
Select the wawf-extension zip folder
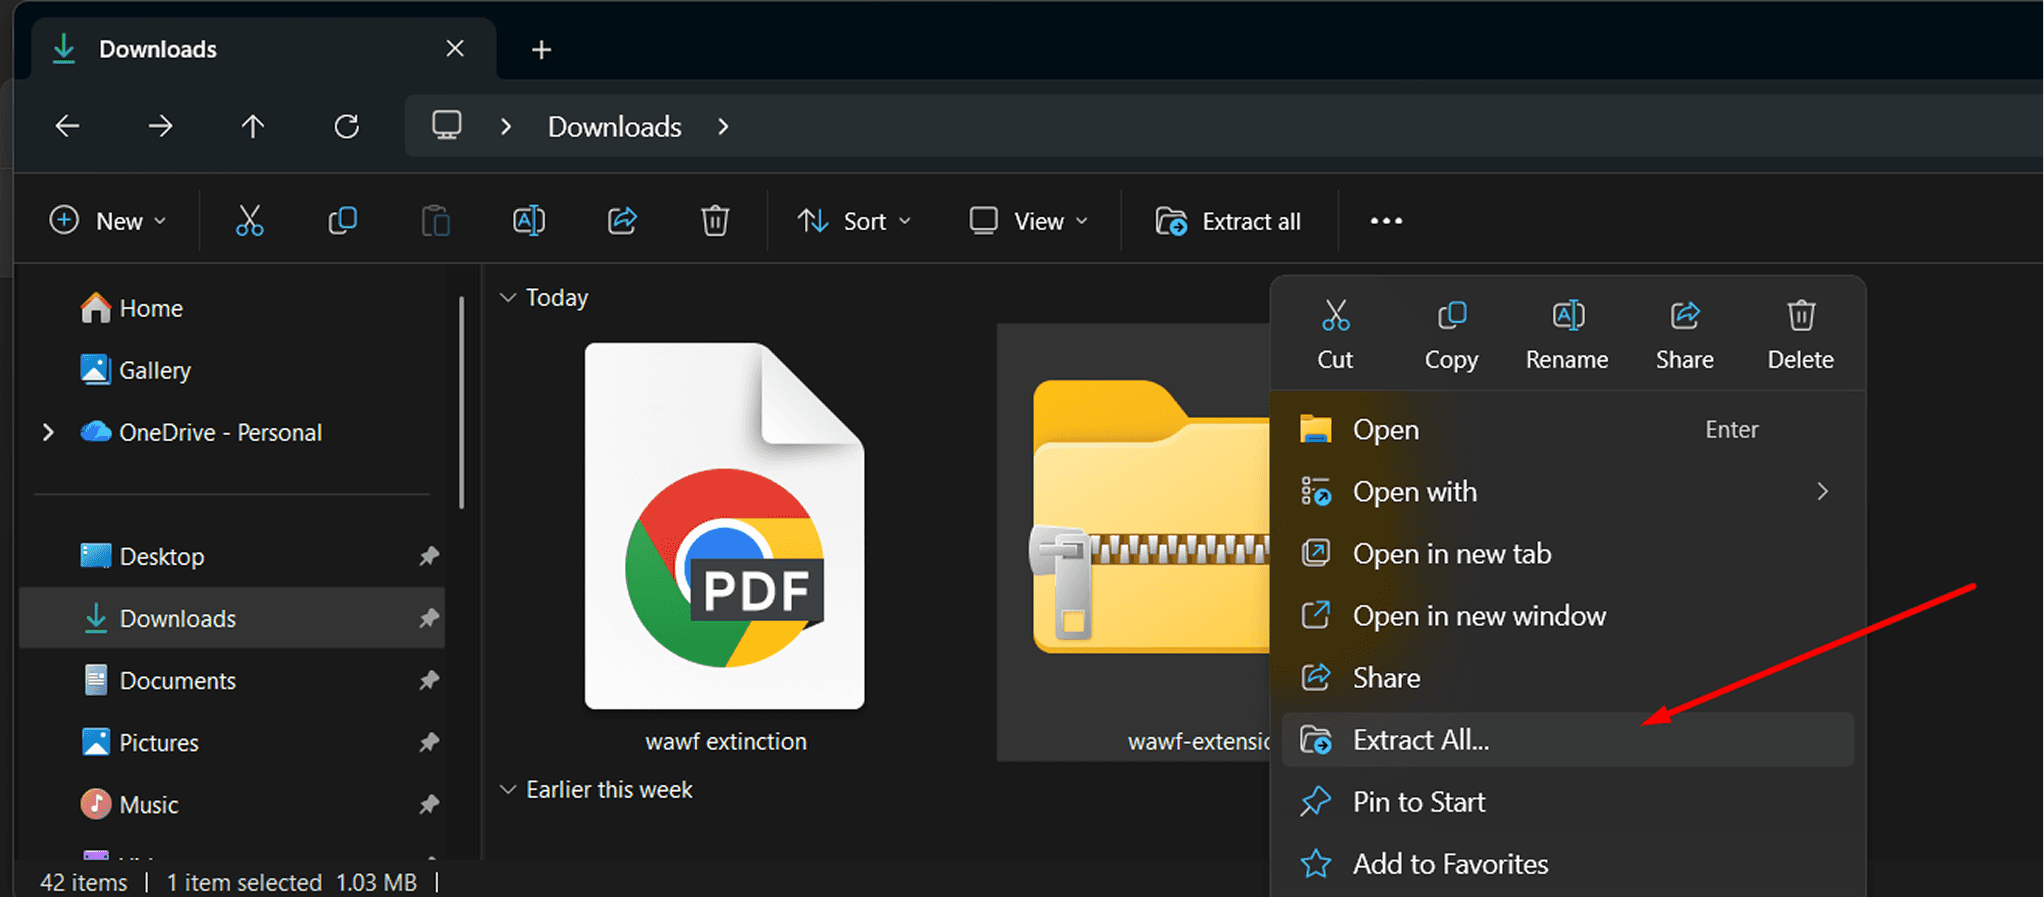click(x=1135, y=542)
